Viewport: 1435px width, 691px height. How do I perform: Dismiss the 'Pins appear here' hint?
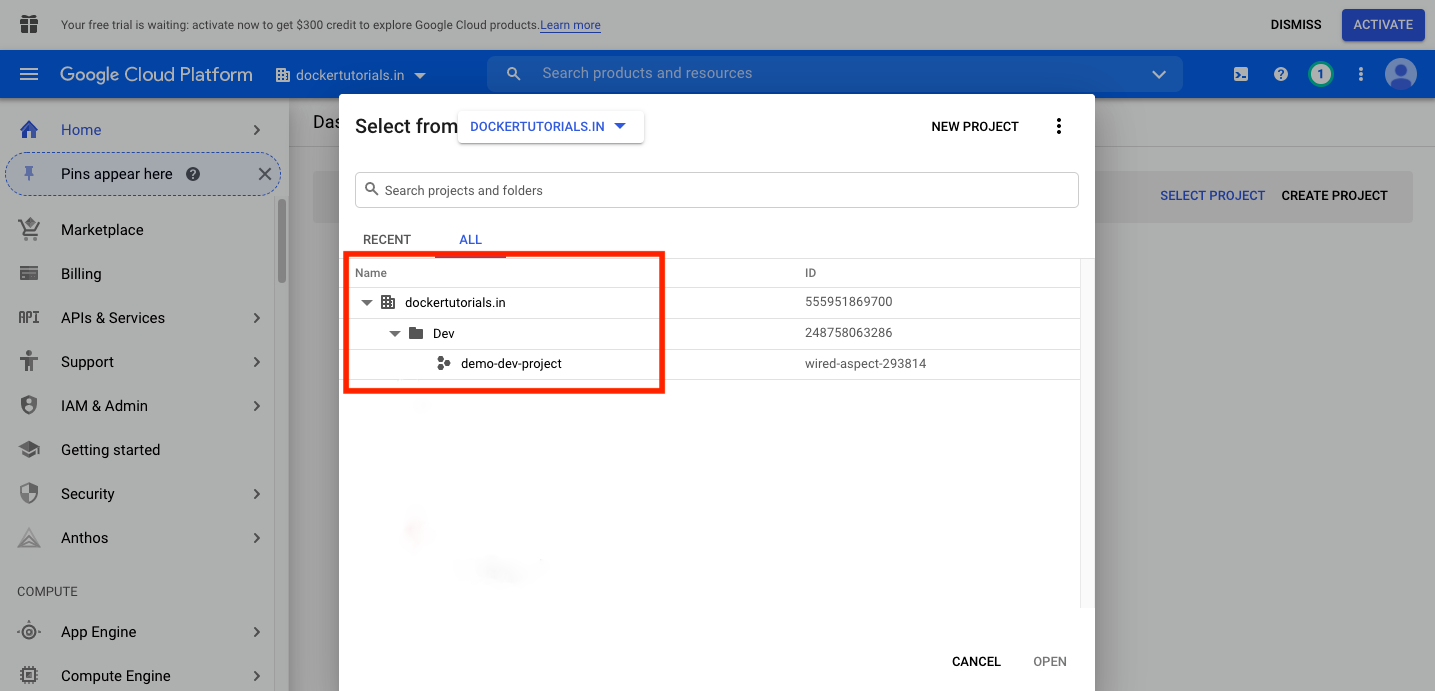pyautogui.click(x=265, y=174)
